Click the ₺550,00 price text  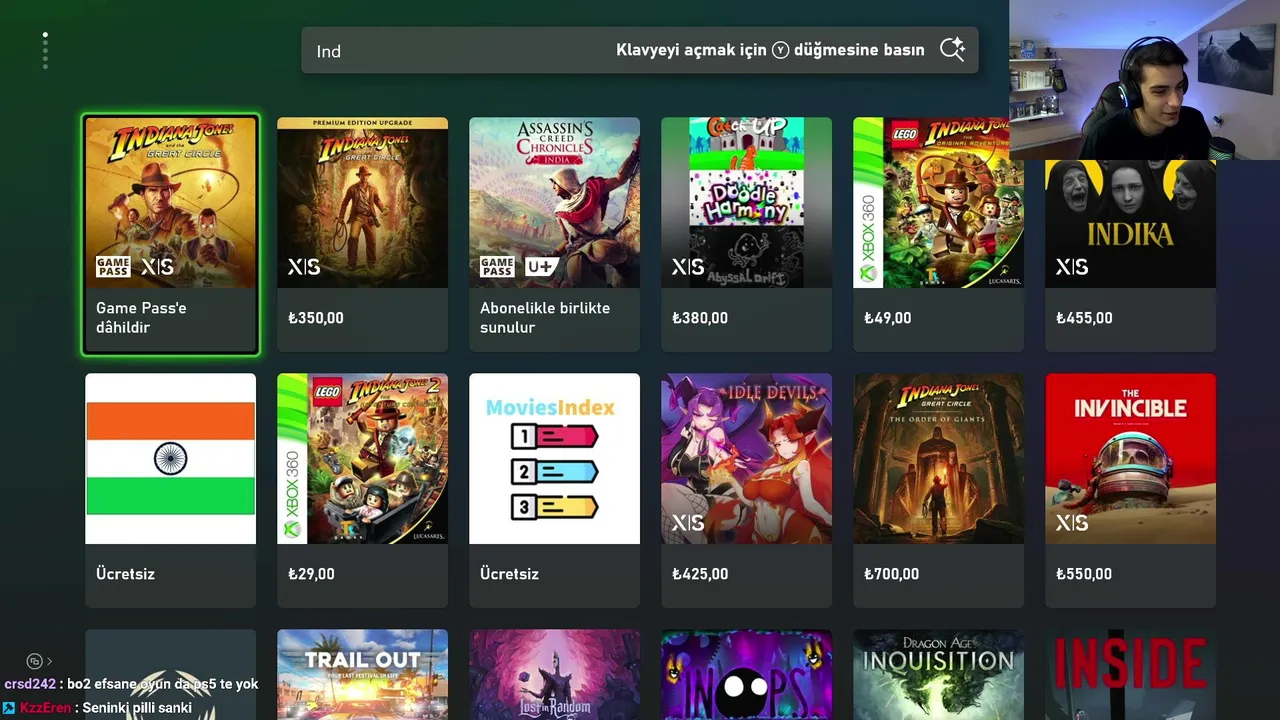(1084, 574)
